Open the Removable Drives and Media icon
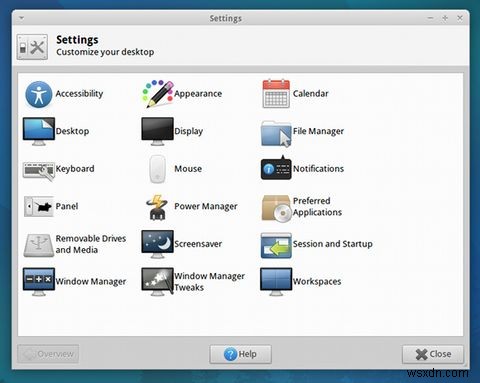 click(x=39, y=245)
